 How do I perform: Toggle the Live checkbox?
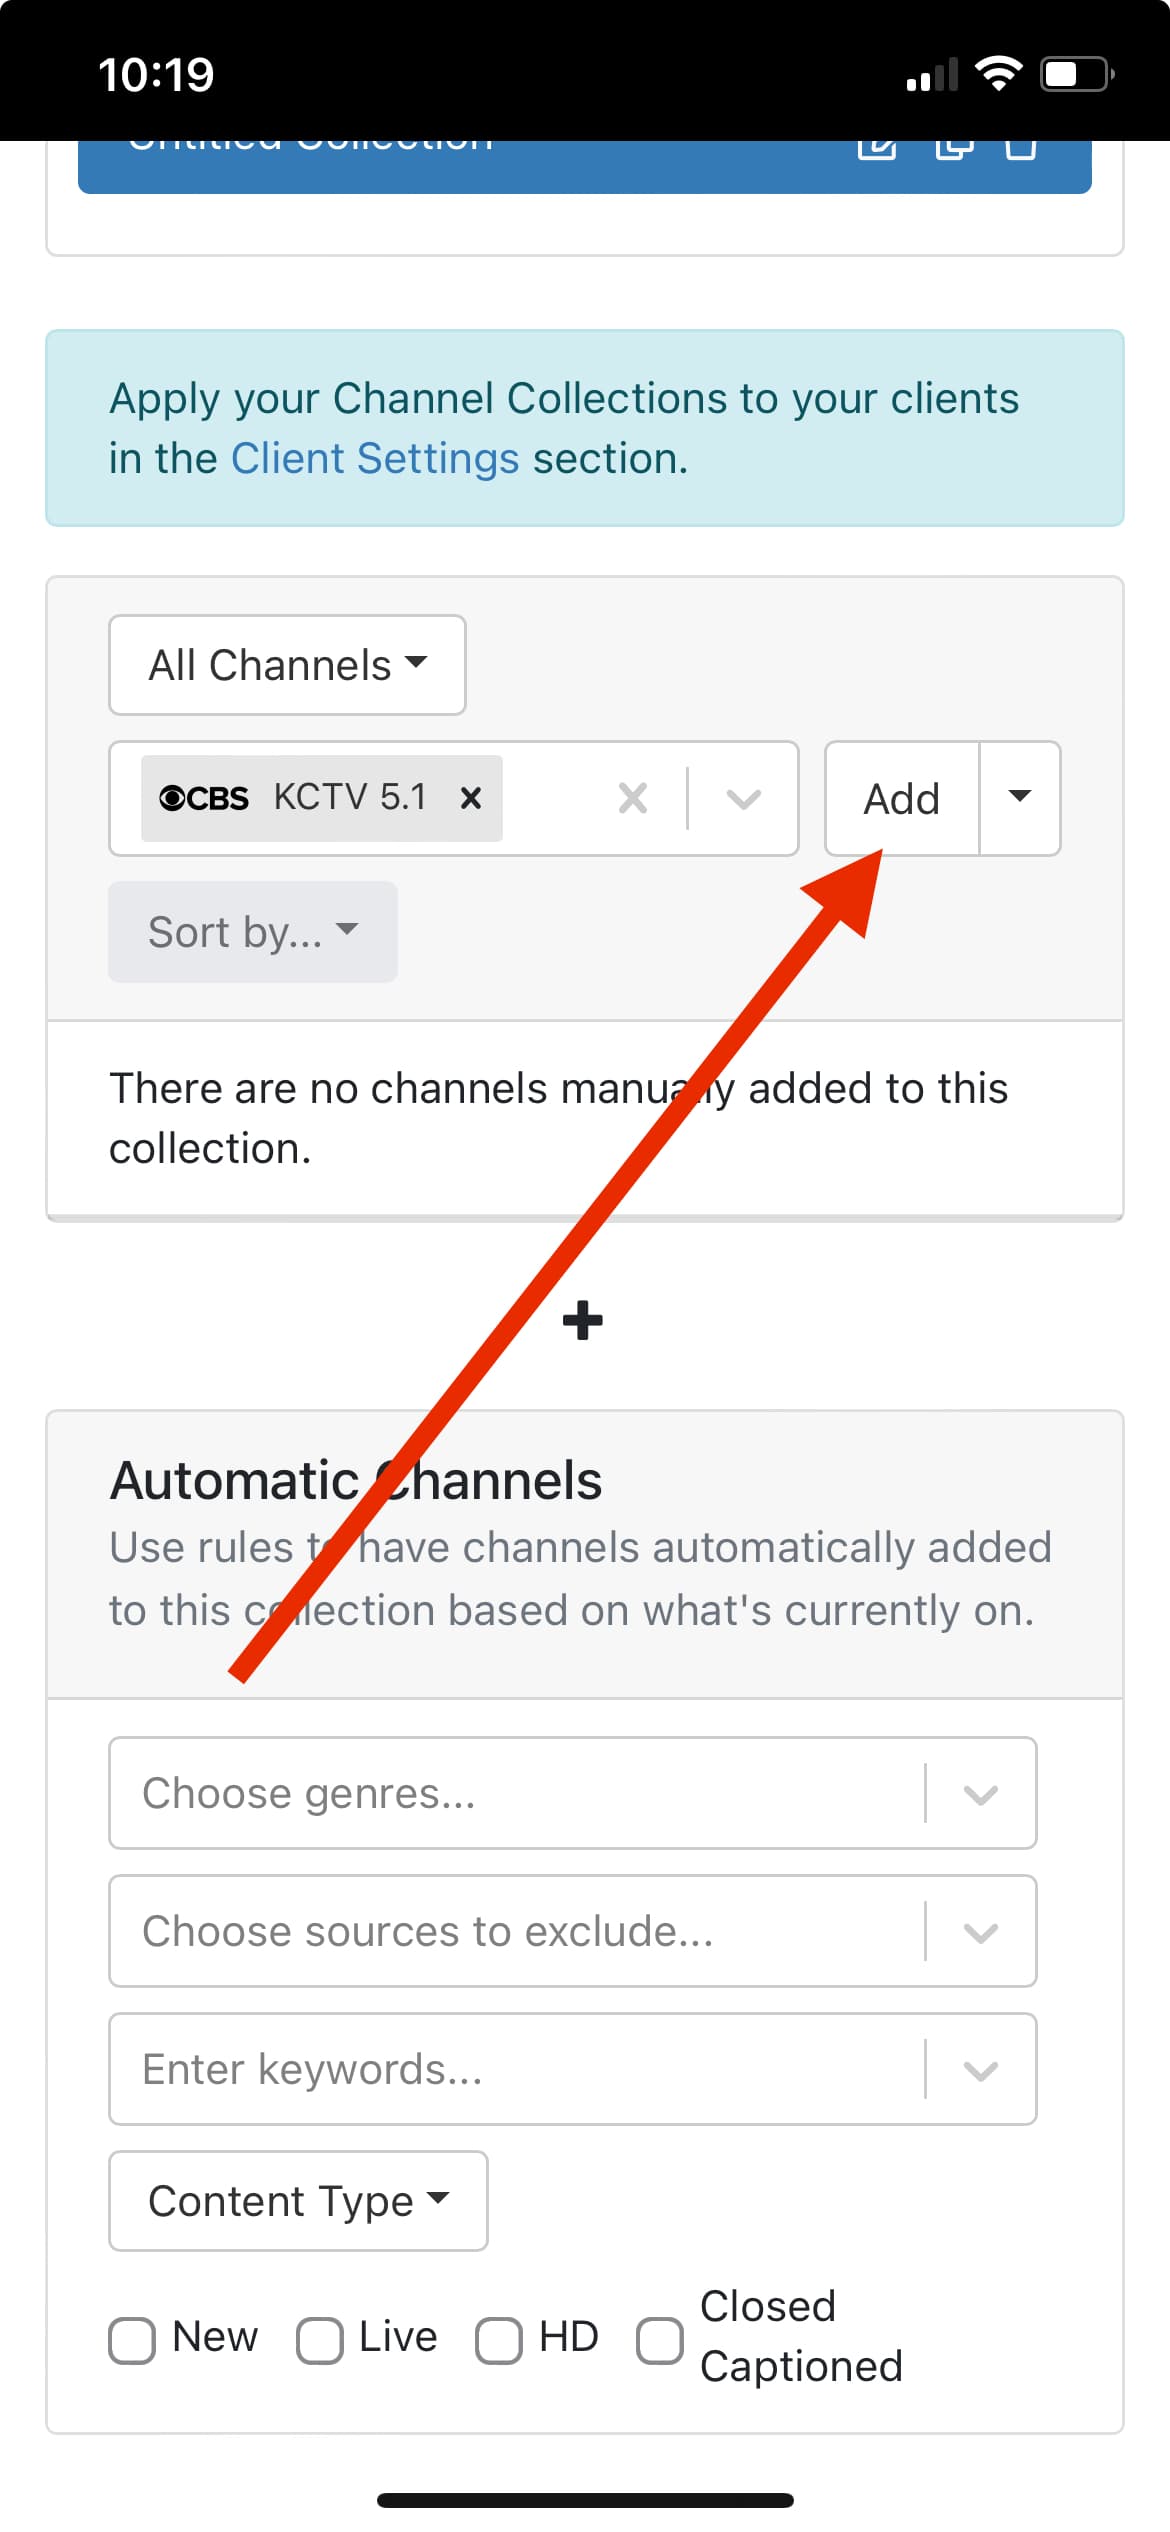pos(320,2341)
